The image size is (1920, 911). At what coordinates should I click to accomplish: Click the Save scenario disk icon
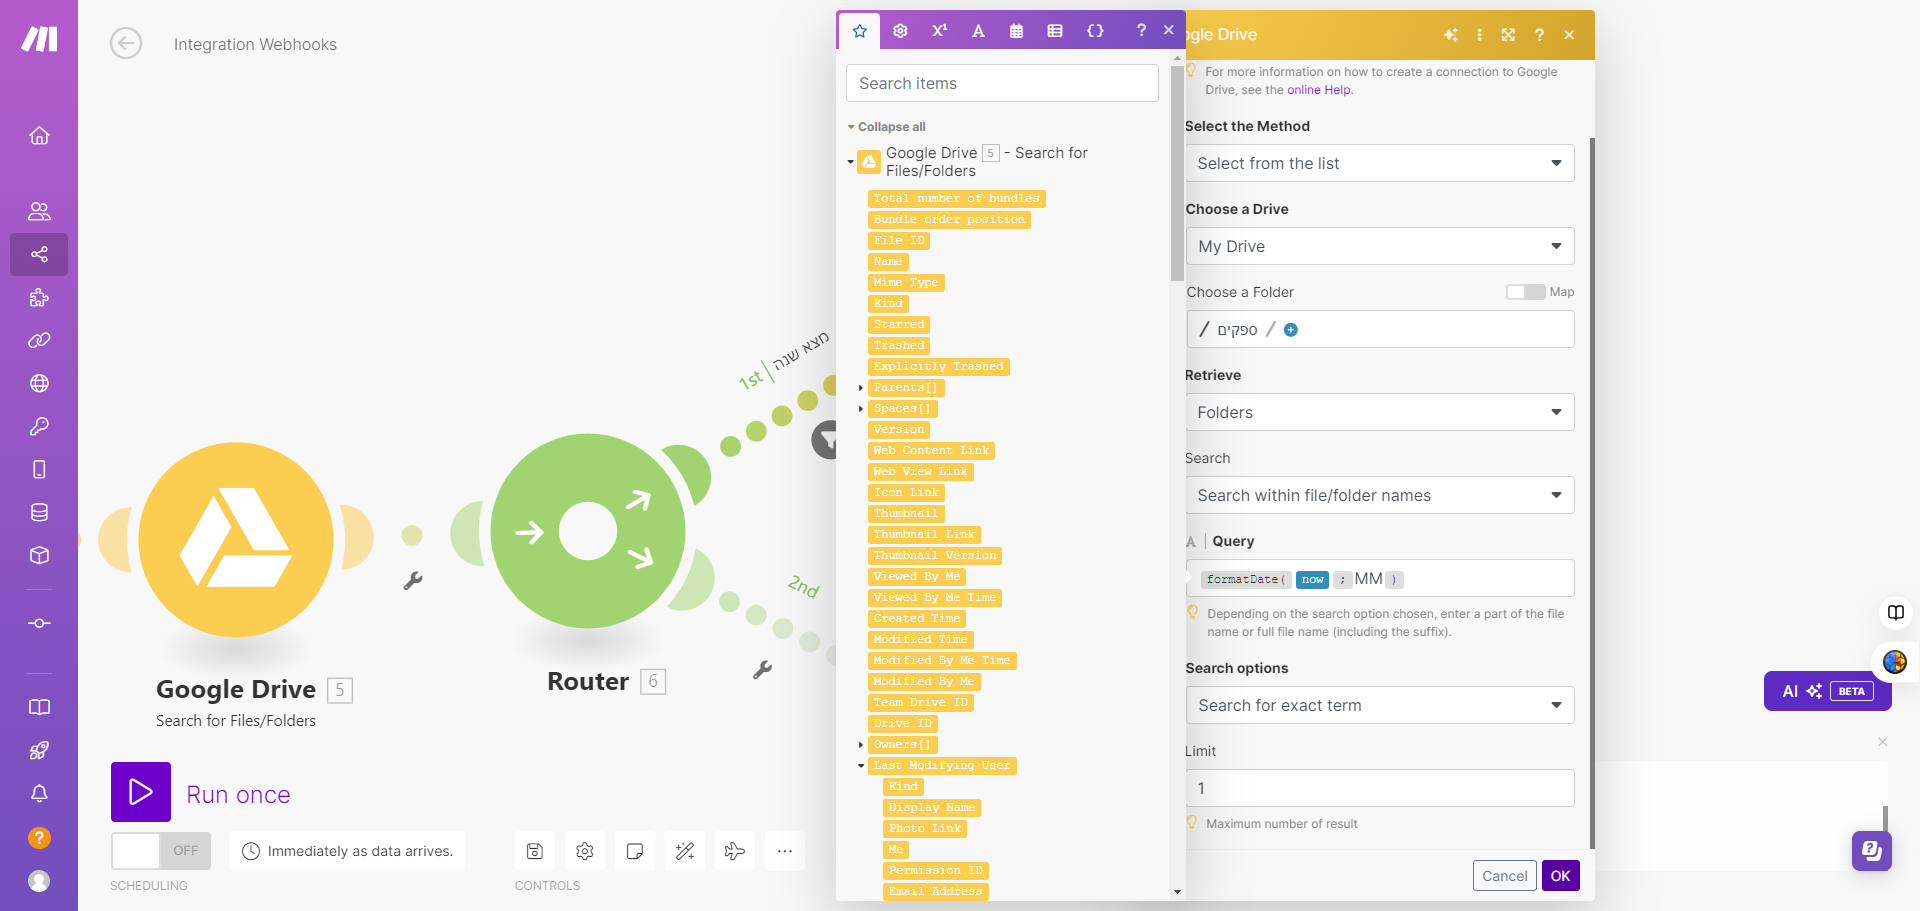[535, 851]
